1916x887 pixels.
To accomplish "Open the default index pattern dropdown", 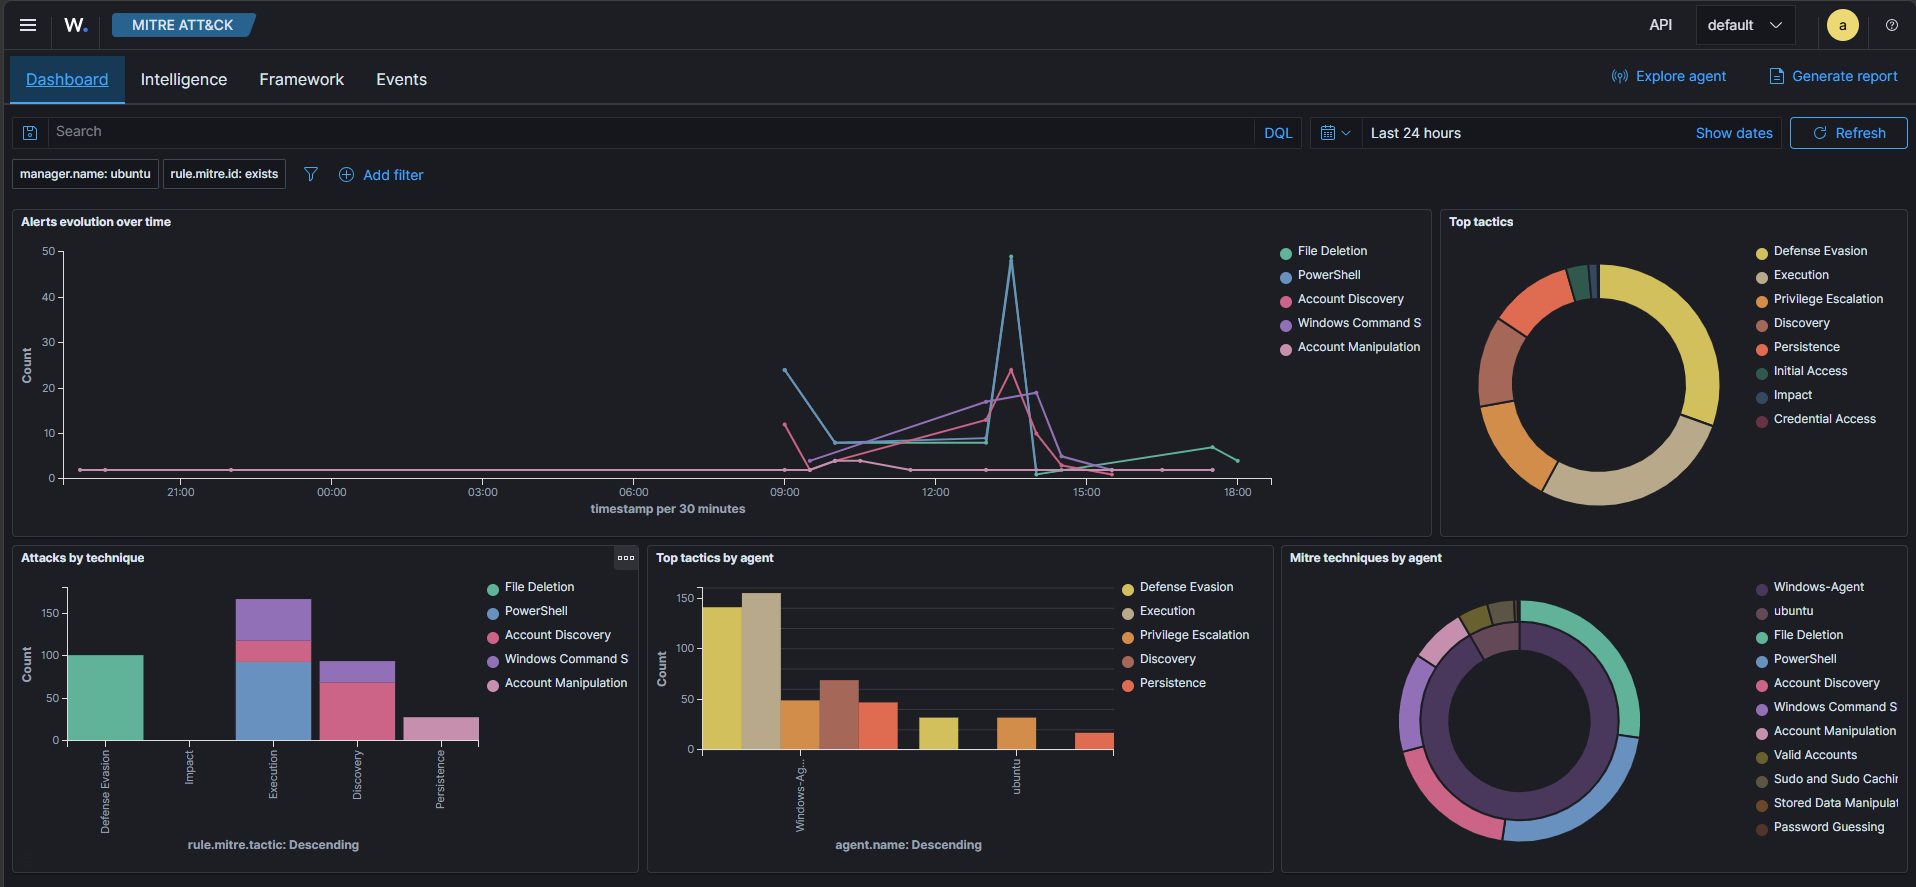I will click(1745, 25).
